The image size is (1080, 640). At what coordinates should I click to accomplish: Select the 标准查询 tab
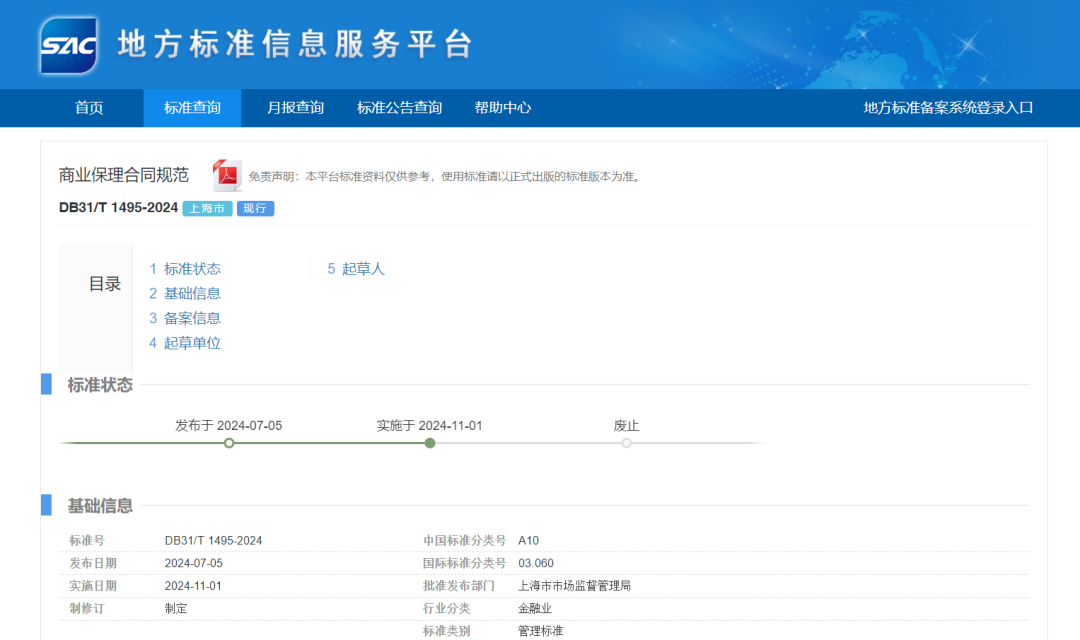point(192,107)
